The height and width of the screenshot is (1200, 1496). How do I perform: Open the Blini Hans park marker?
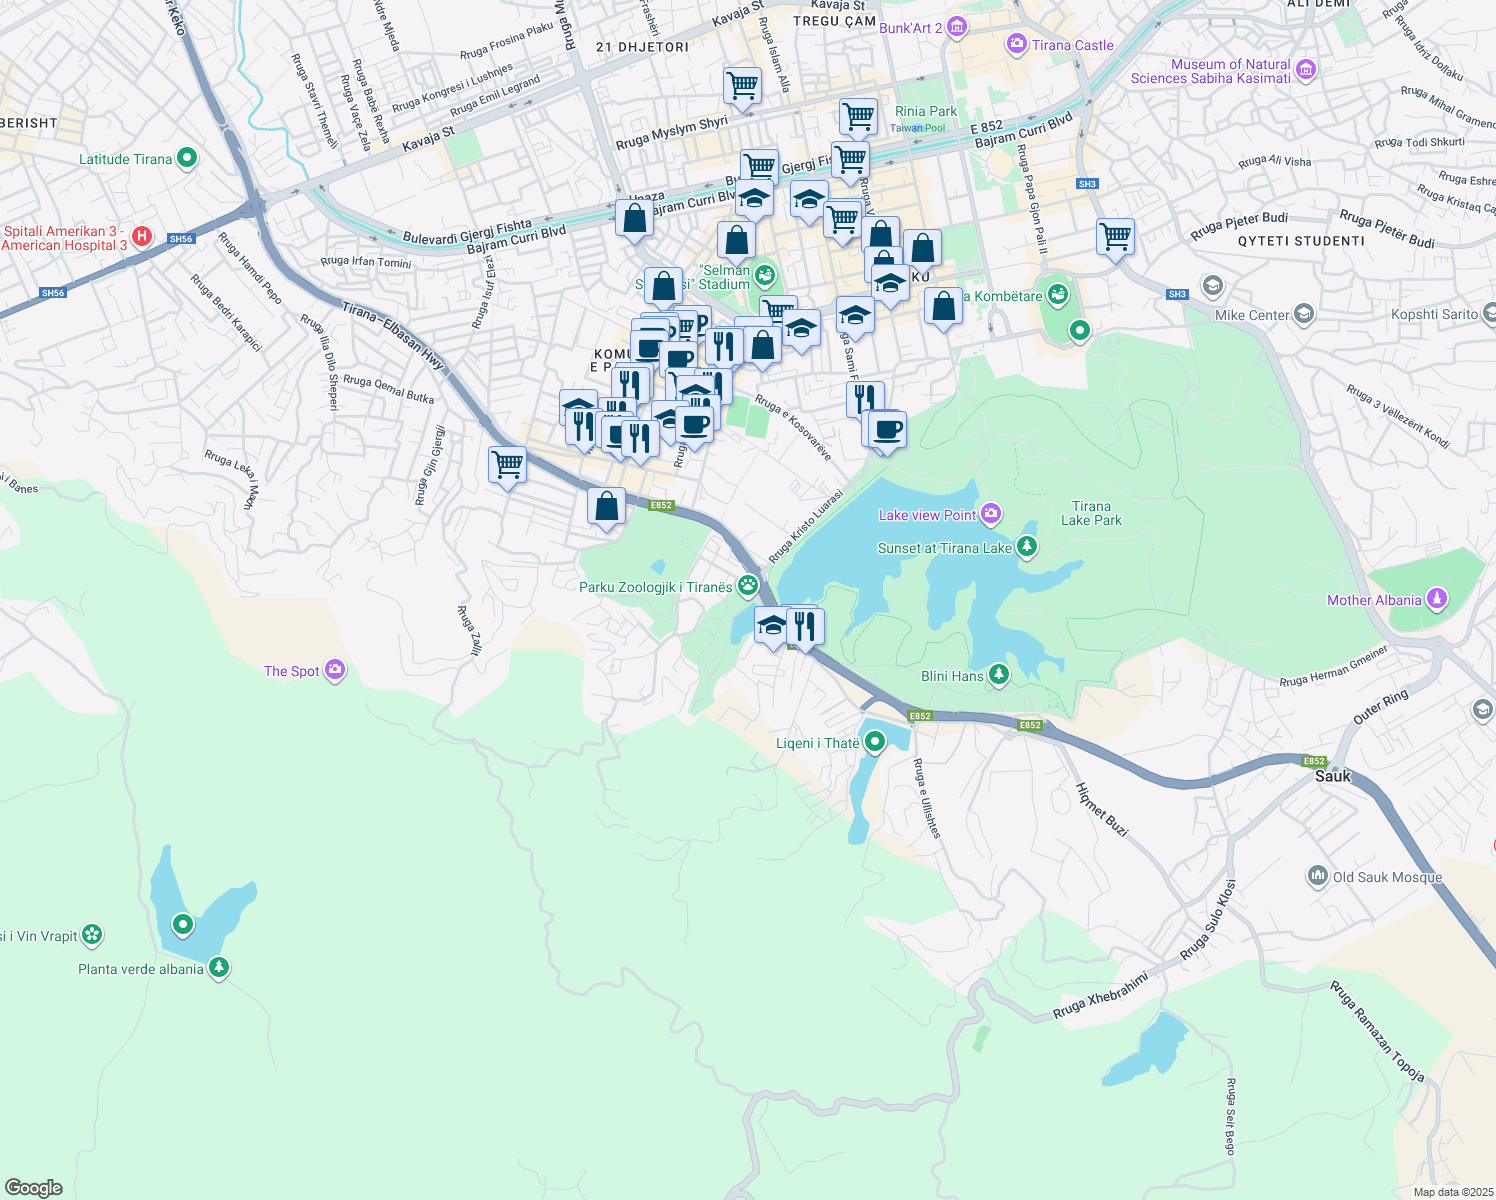coord(998,675)
